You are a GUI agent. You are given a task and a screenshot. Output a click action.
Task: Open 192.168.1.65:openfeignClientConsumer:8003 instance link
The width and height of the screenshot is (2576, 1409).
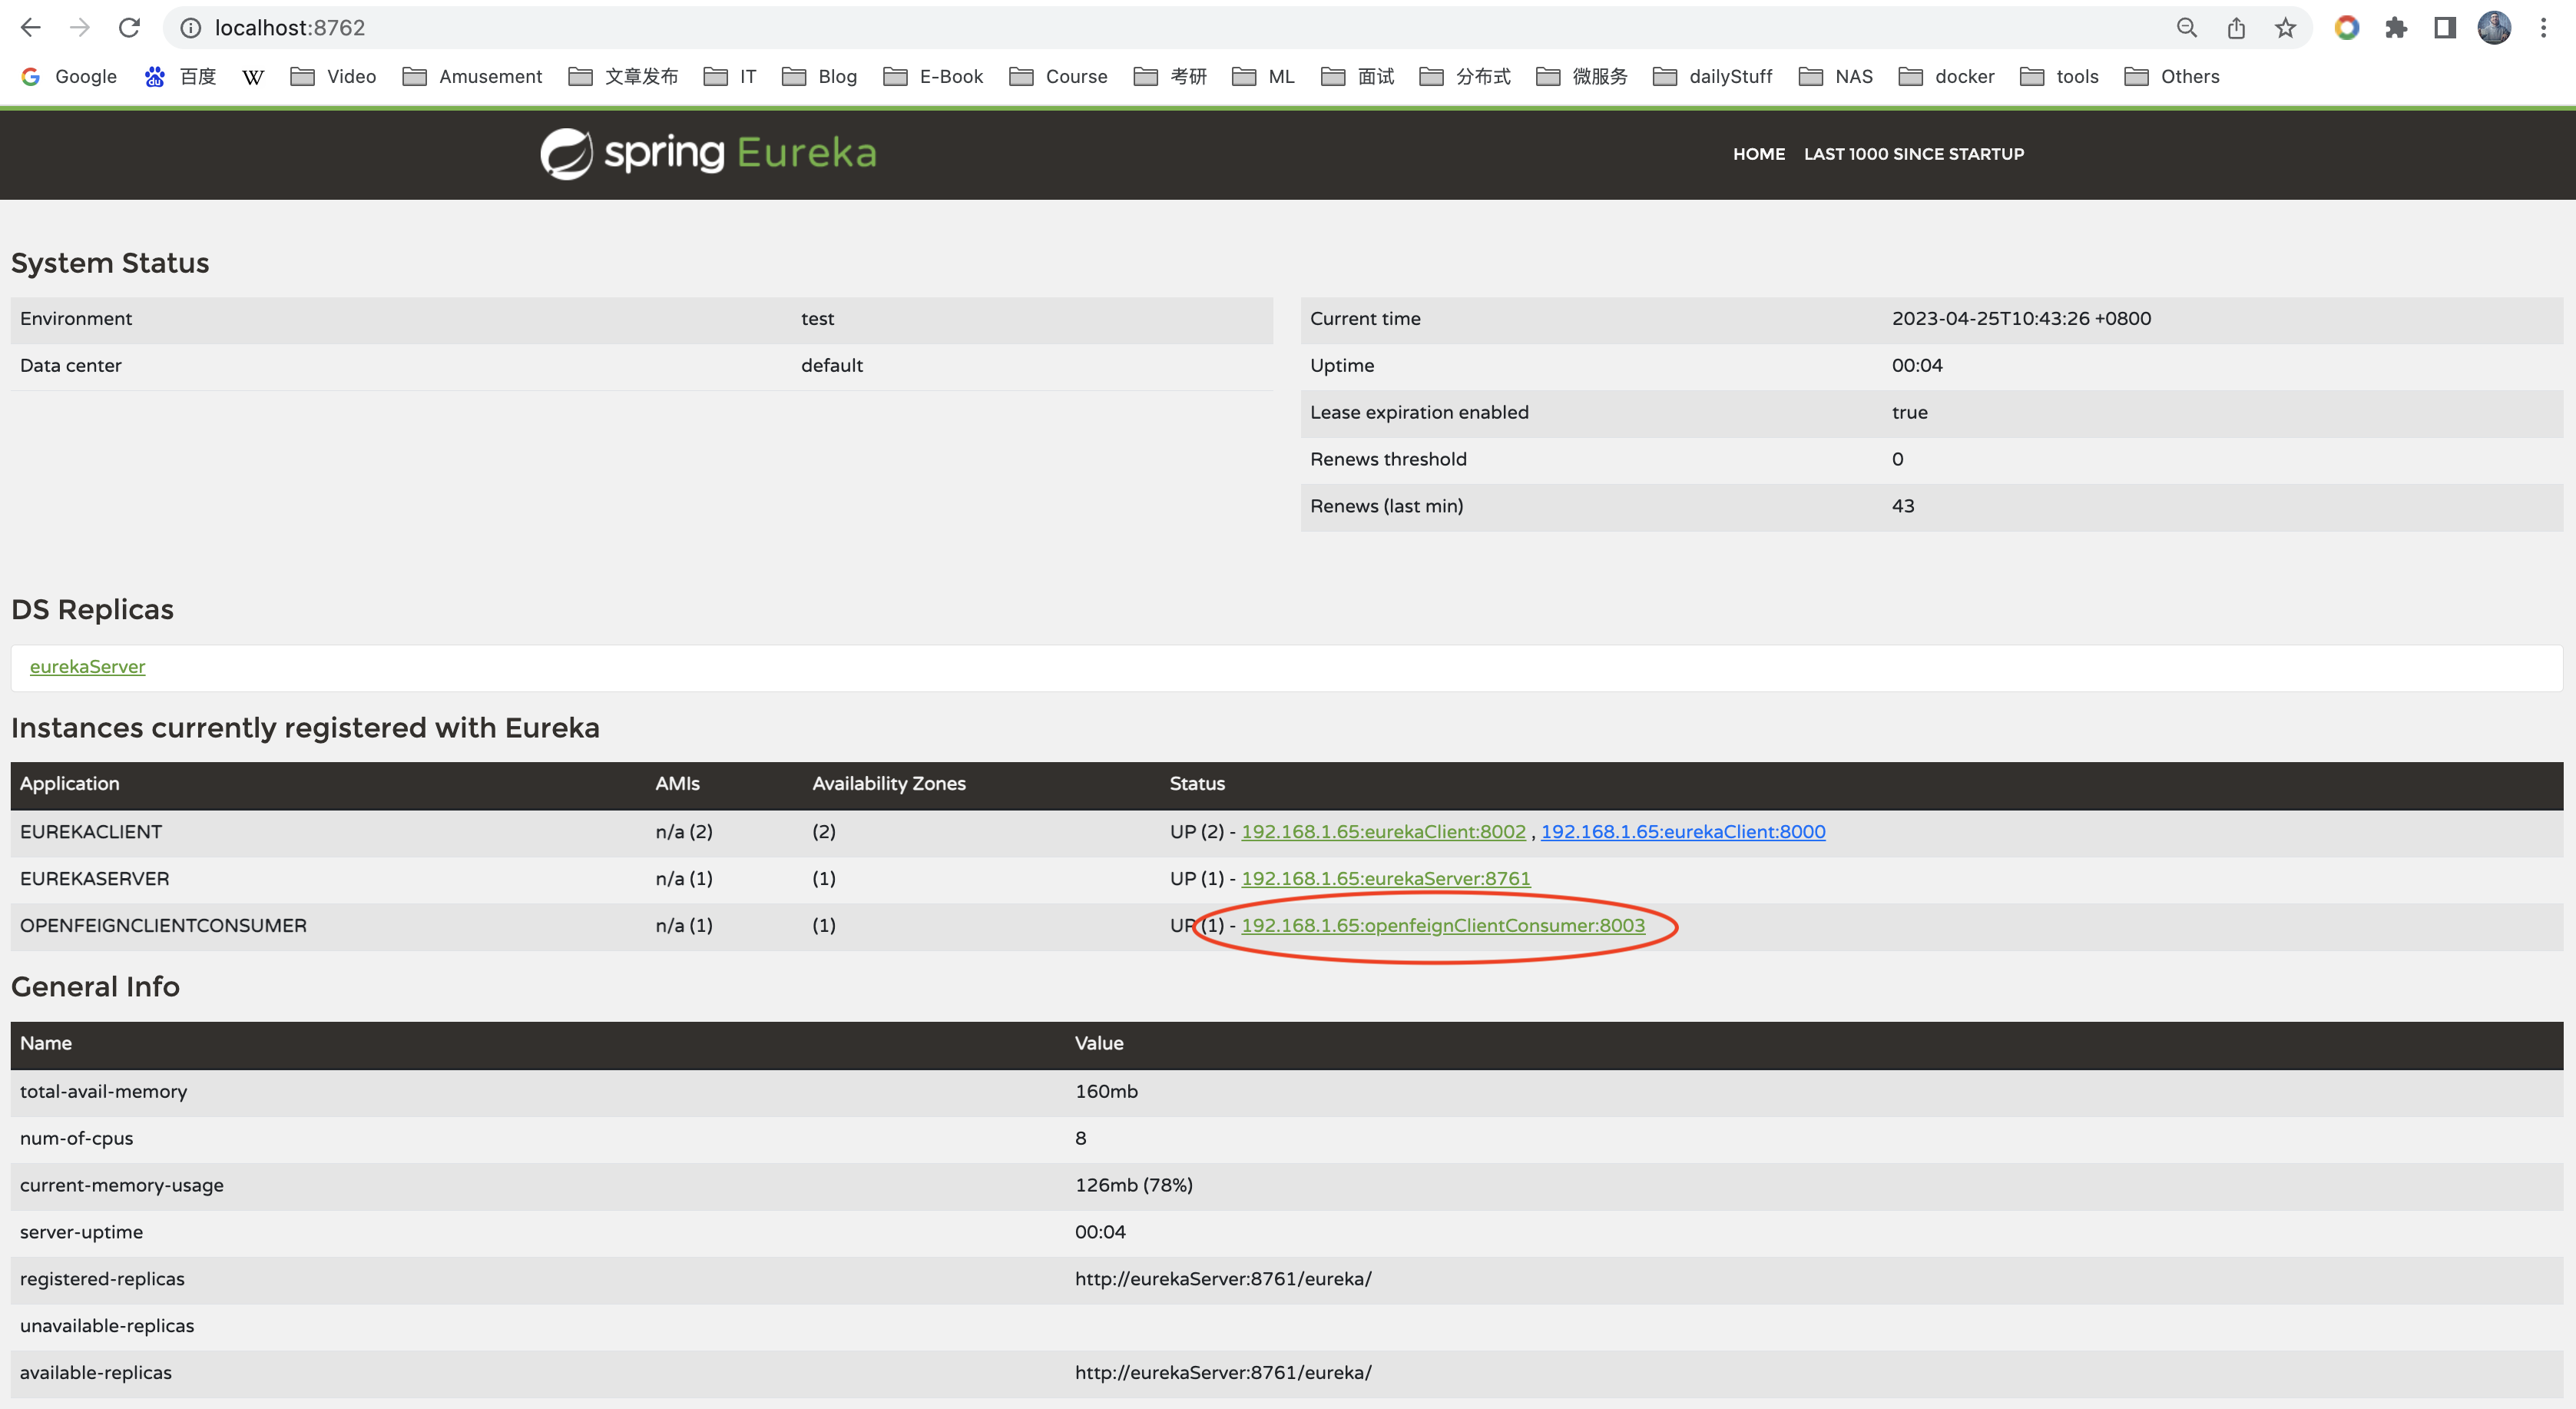click(x=1442, y=926)
